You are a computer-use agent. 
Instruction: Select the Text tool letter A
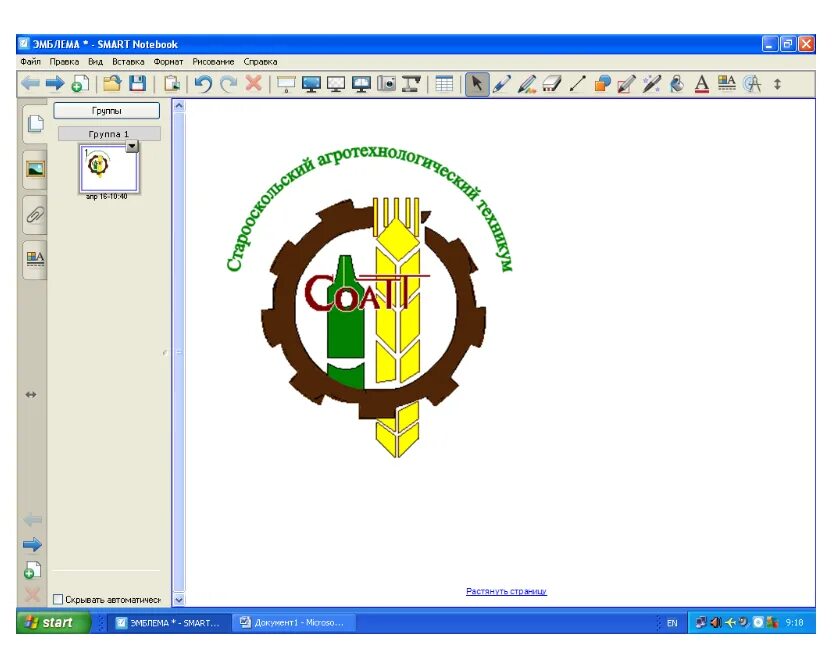click(702, 84)
